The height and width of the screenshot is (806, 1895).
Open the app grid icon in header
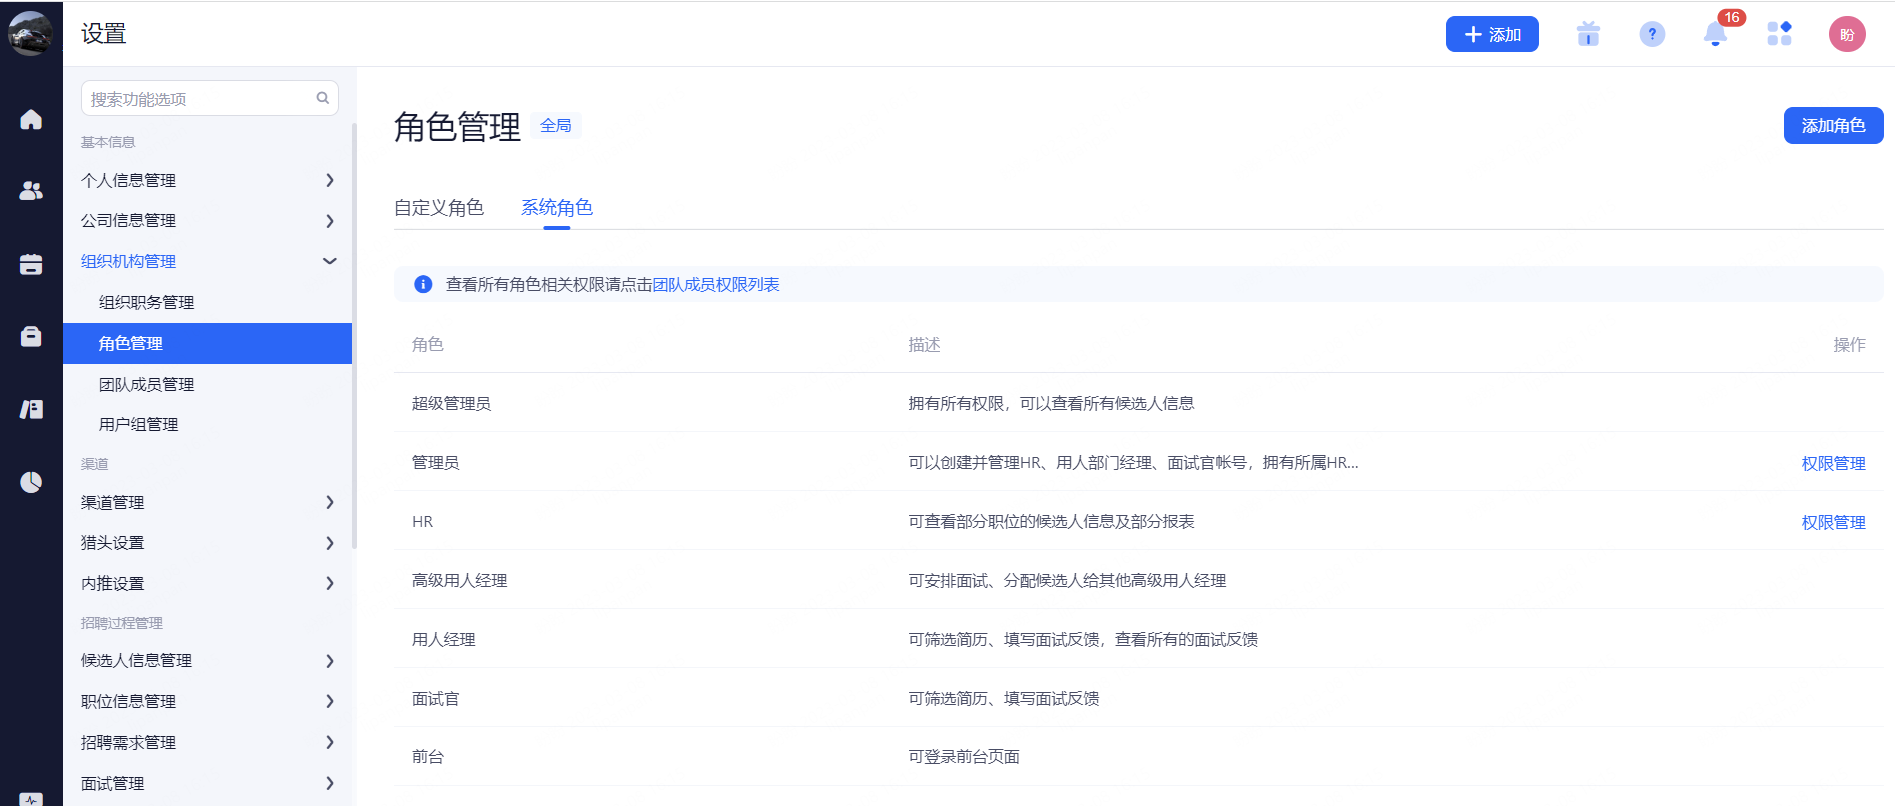coord(1779,34)
